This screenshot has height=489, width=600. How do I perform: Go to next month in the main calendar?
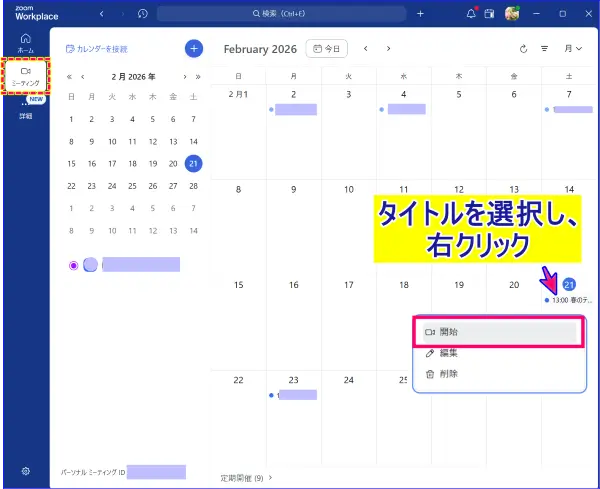(x=388, y=49)
